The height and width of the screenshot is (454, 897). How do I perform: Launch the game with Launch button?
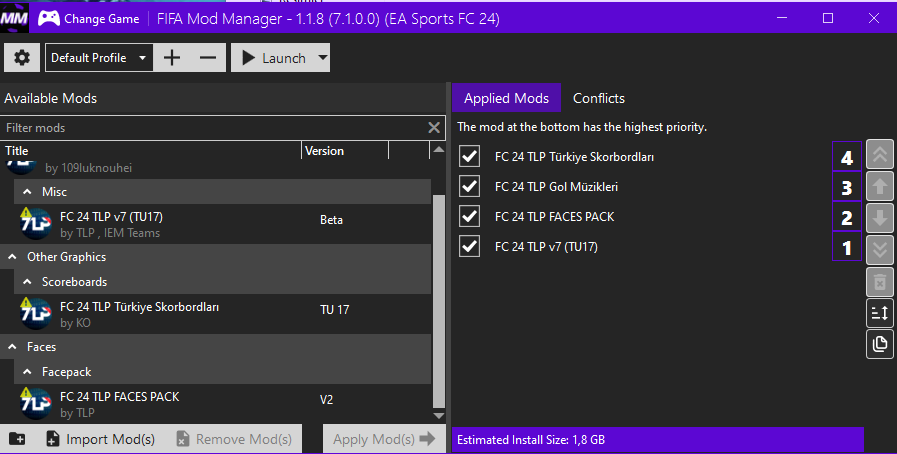[274, 58]
